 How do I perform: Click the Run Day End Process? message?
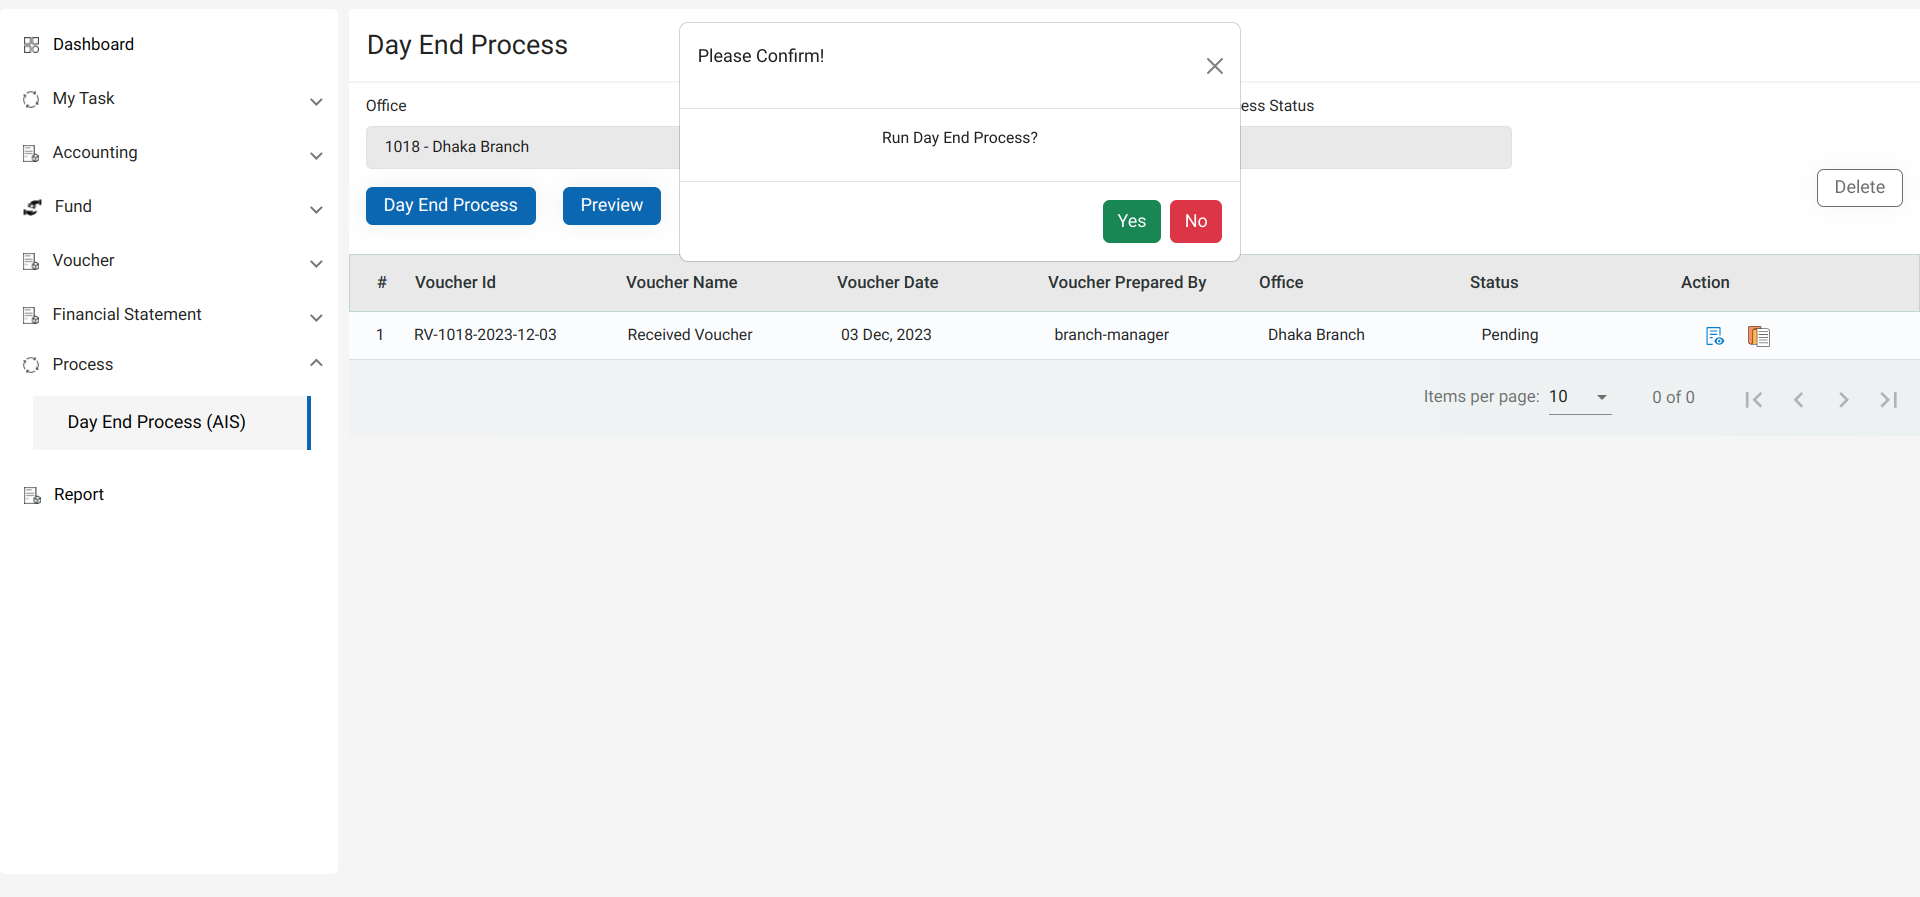coord(960,138)
